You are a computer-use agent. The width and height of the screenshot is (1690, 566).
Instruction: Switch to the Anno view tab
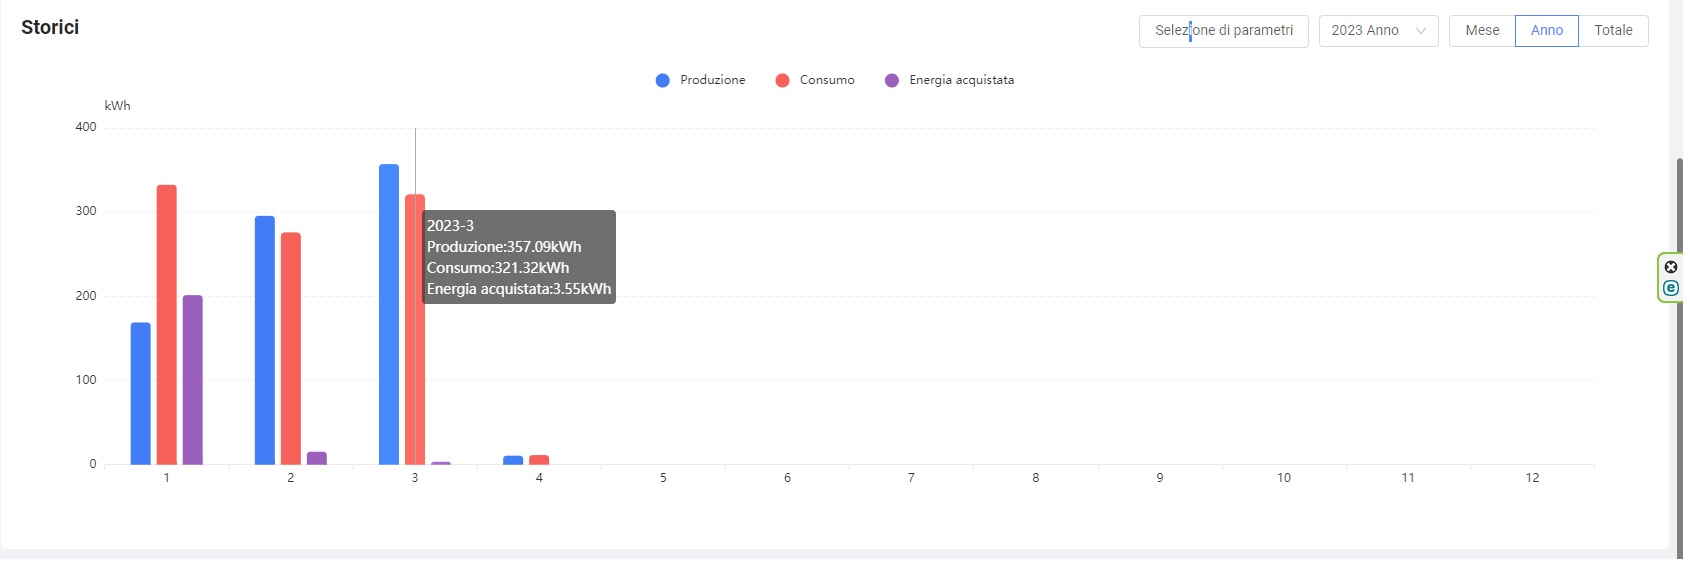coord(1546,31)
